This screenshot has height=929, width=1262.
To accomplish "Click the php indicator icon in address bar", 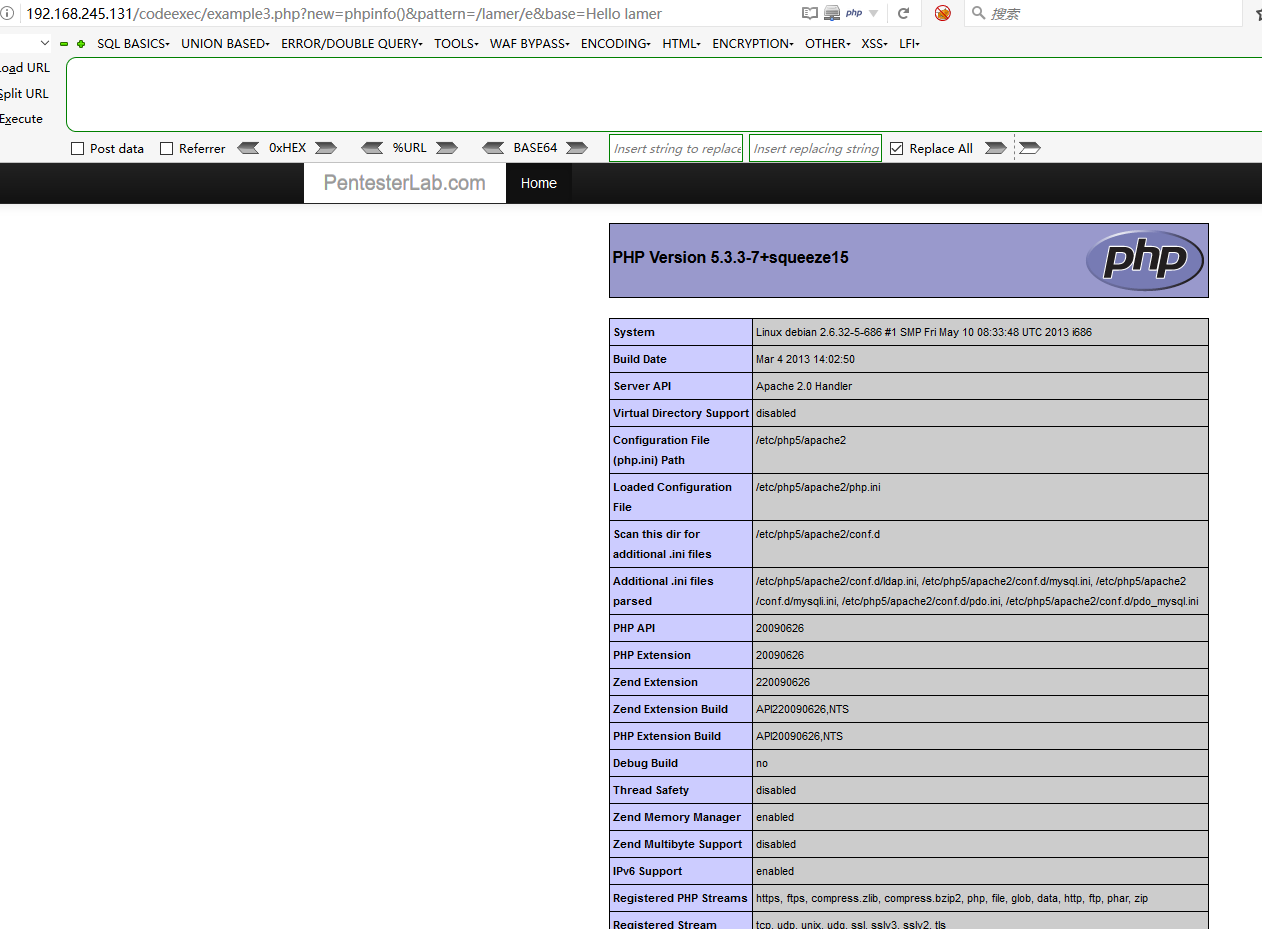I will pyautogui.click(x=854, y=13).
